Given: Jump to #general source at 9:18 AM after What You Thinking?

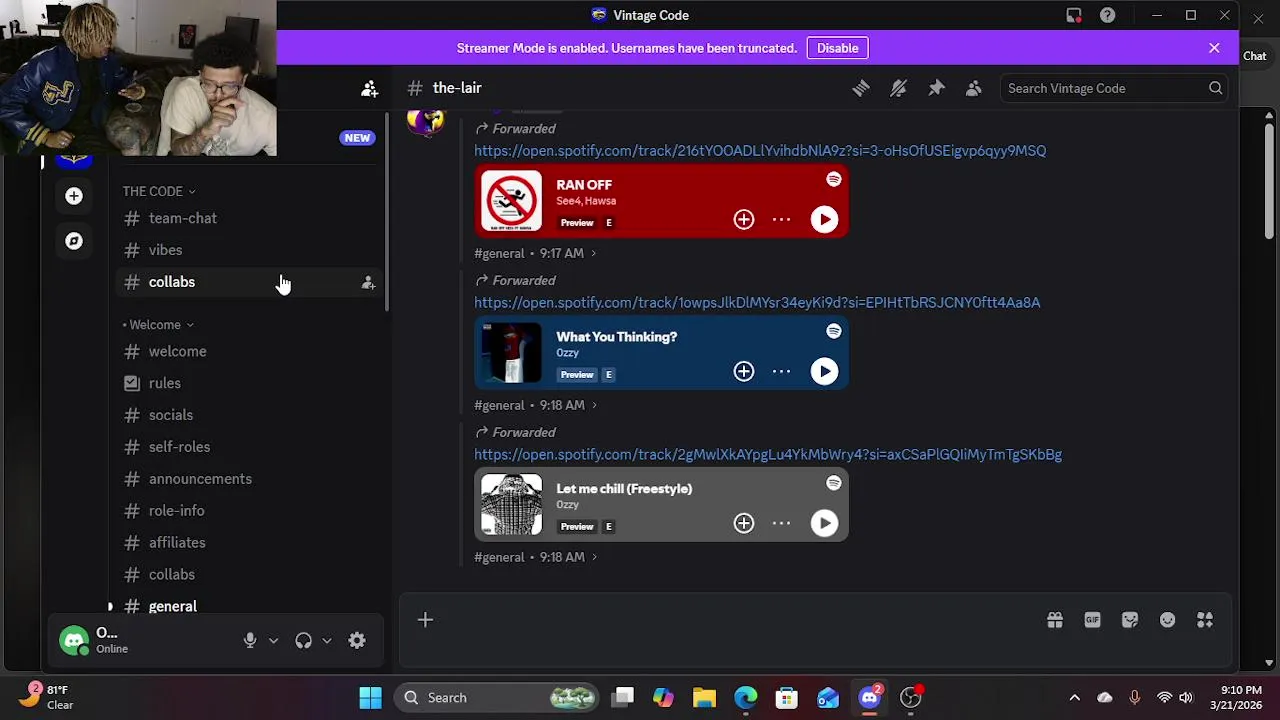Looking at the screenshot, I should click(535, 406).
